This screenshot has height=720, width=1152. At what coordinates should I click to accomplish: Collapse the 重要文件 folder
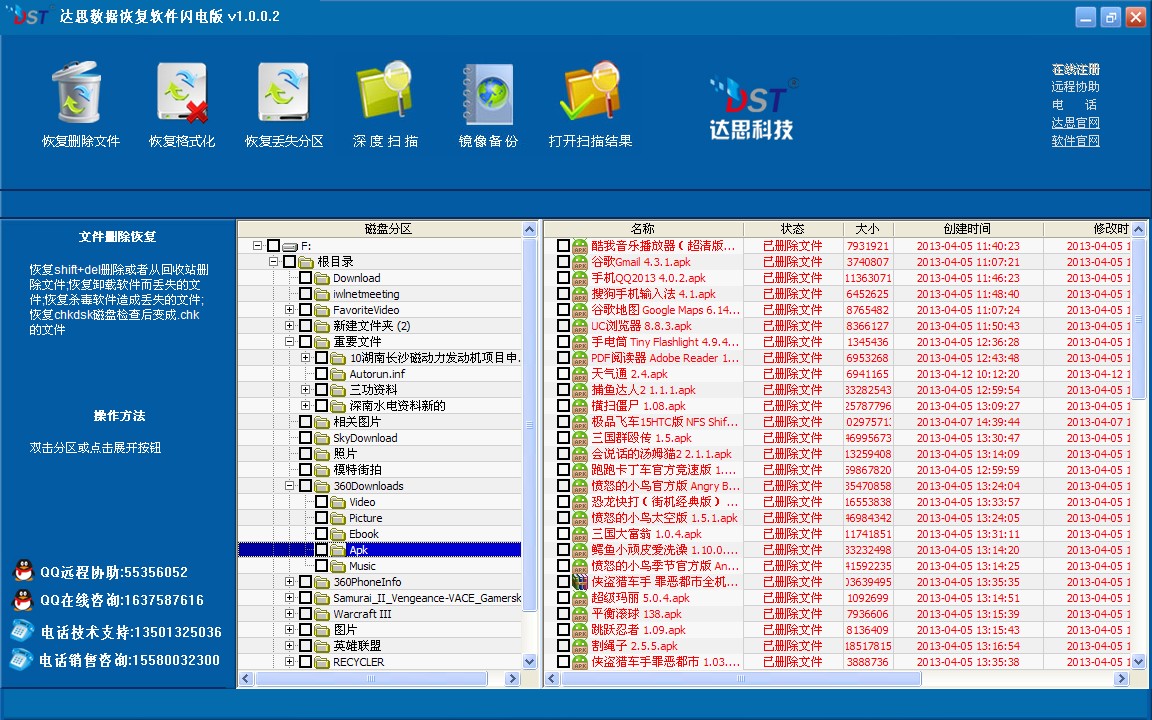(x=289, y=342)
